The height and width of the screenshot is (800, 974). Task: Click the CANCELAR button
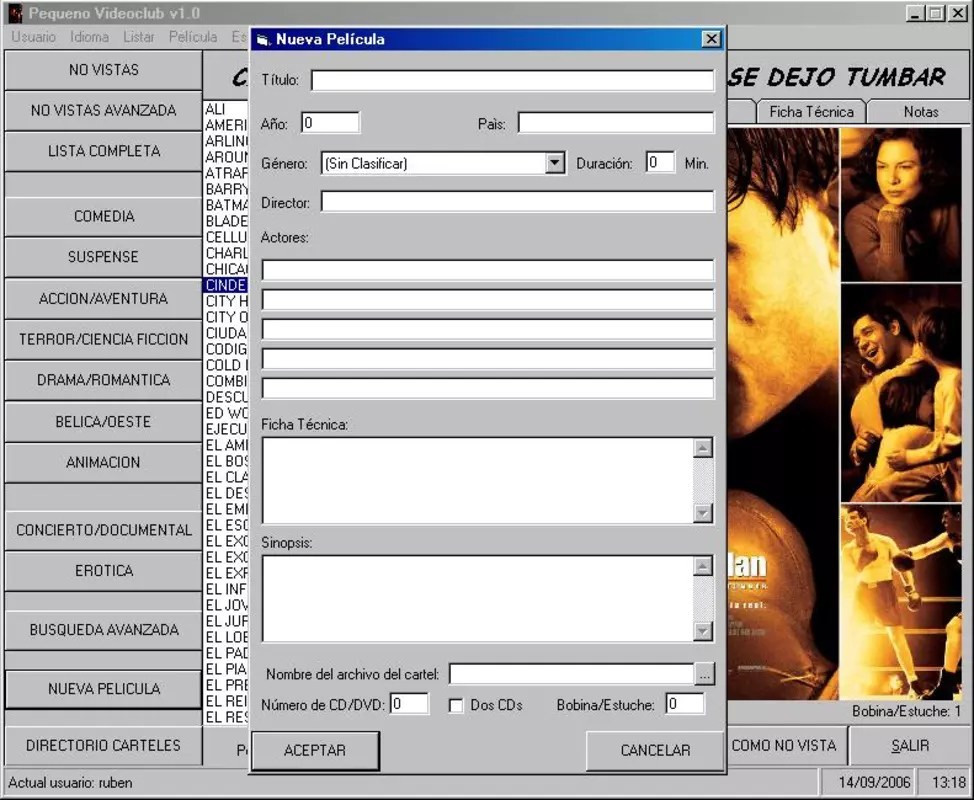click(x=655, y=750)
